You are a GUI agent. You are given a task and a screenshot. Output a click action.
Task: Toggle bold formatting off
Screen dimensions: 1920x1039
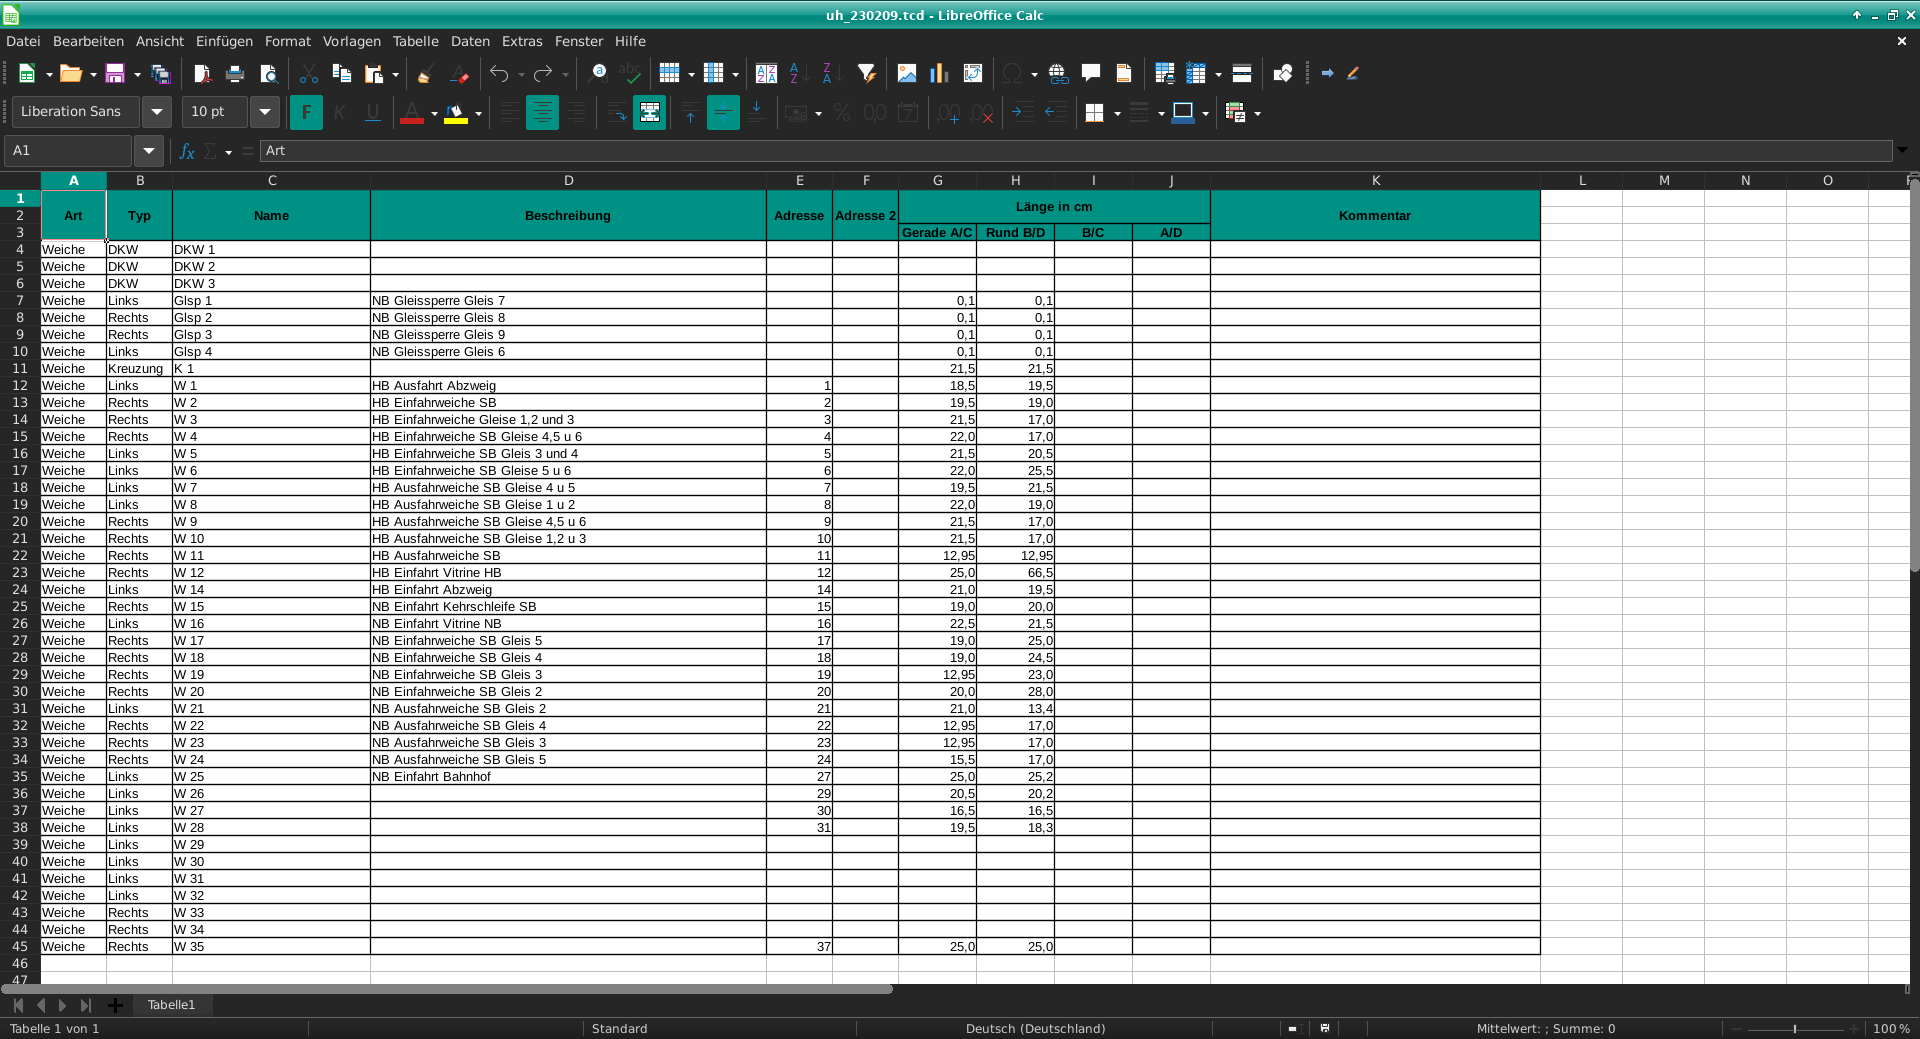(306, 113)
